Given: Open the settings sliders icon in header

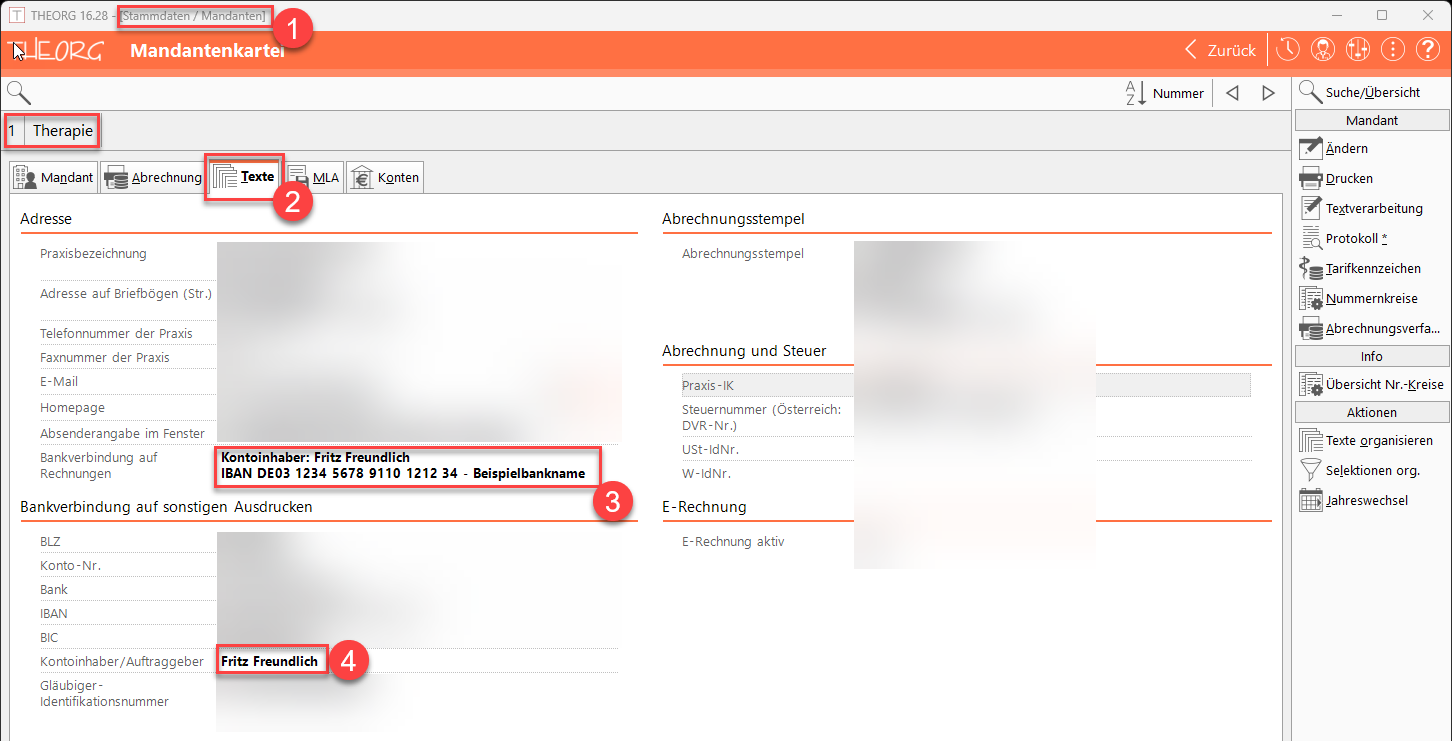Looking at the screenshot, I should (1358, 50).
